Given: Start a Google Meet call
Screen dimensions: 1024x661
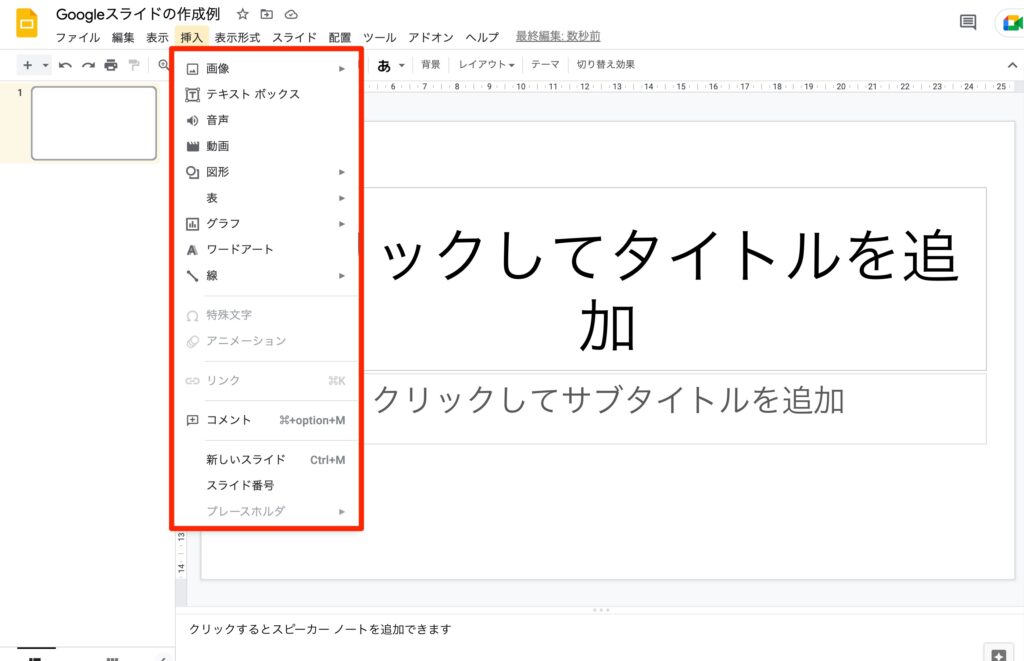Looking at the screenshot, I should coord(1010,24).
